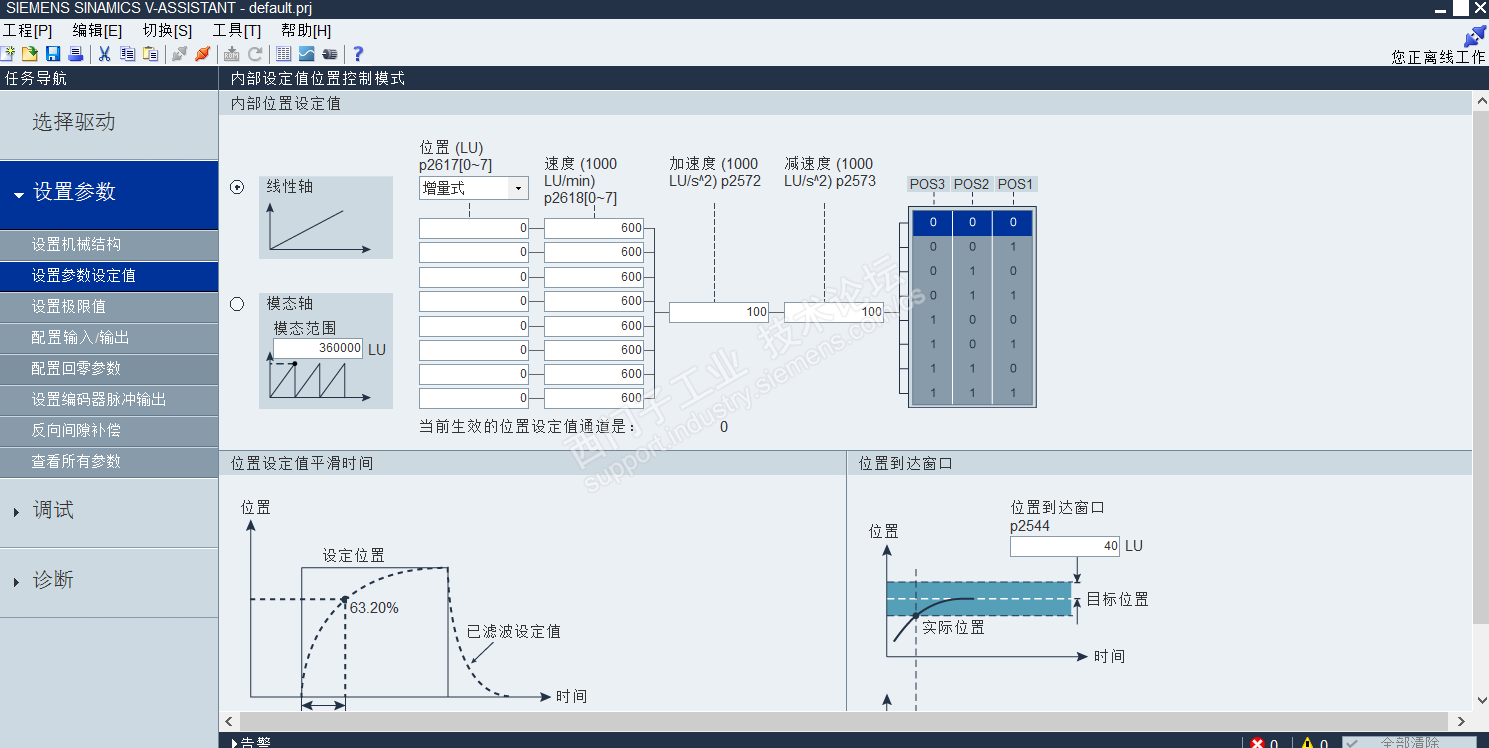Click the 减速度 p2573 input field
The image size is (1489, 748).
(x=834, y=312)
